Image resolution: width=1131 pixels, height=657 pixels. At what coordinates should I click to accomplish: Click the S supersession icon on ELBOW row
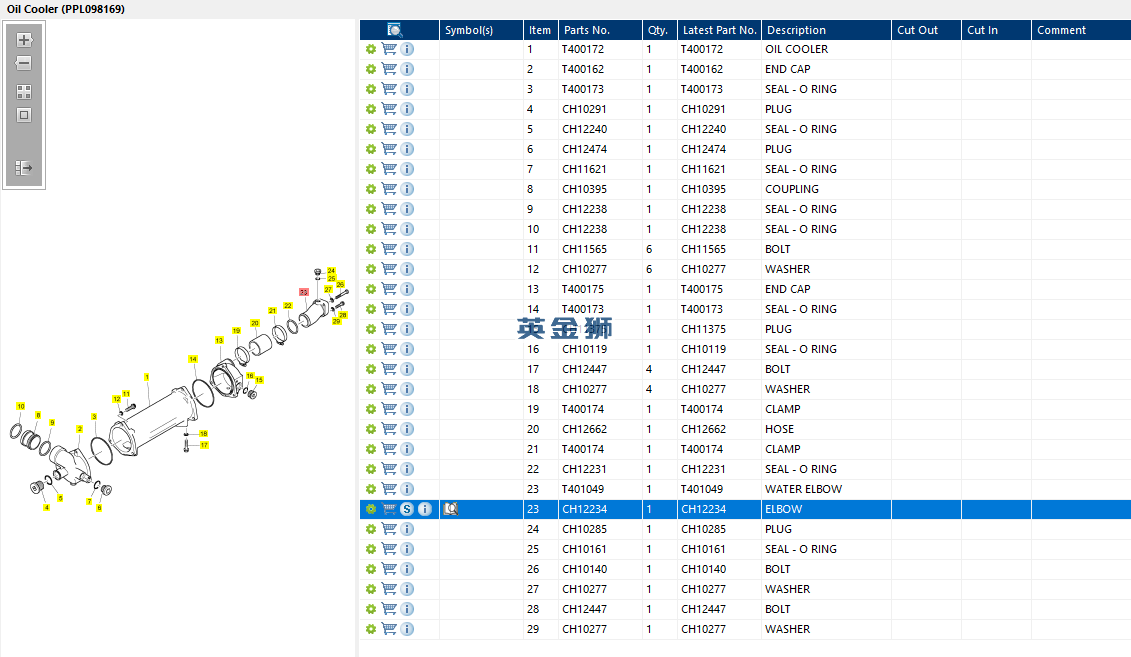[x=407, y=509]
